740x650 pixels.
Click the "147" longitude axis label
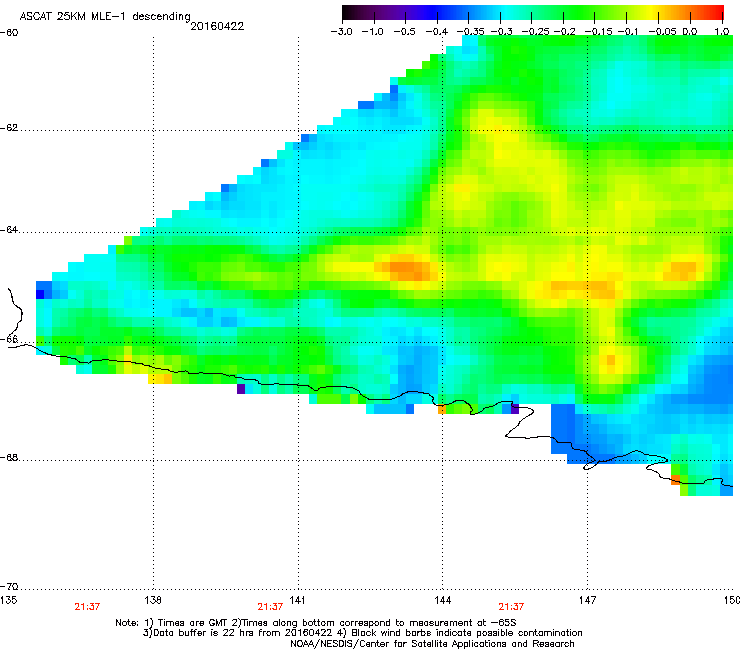[587, 600]
